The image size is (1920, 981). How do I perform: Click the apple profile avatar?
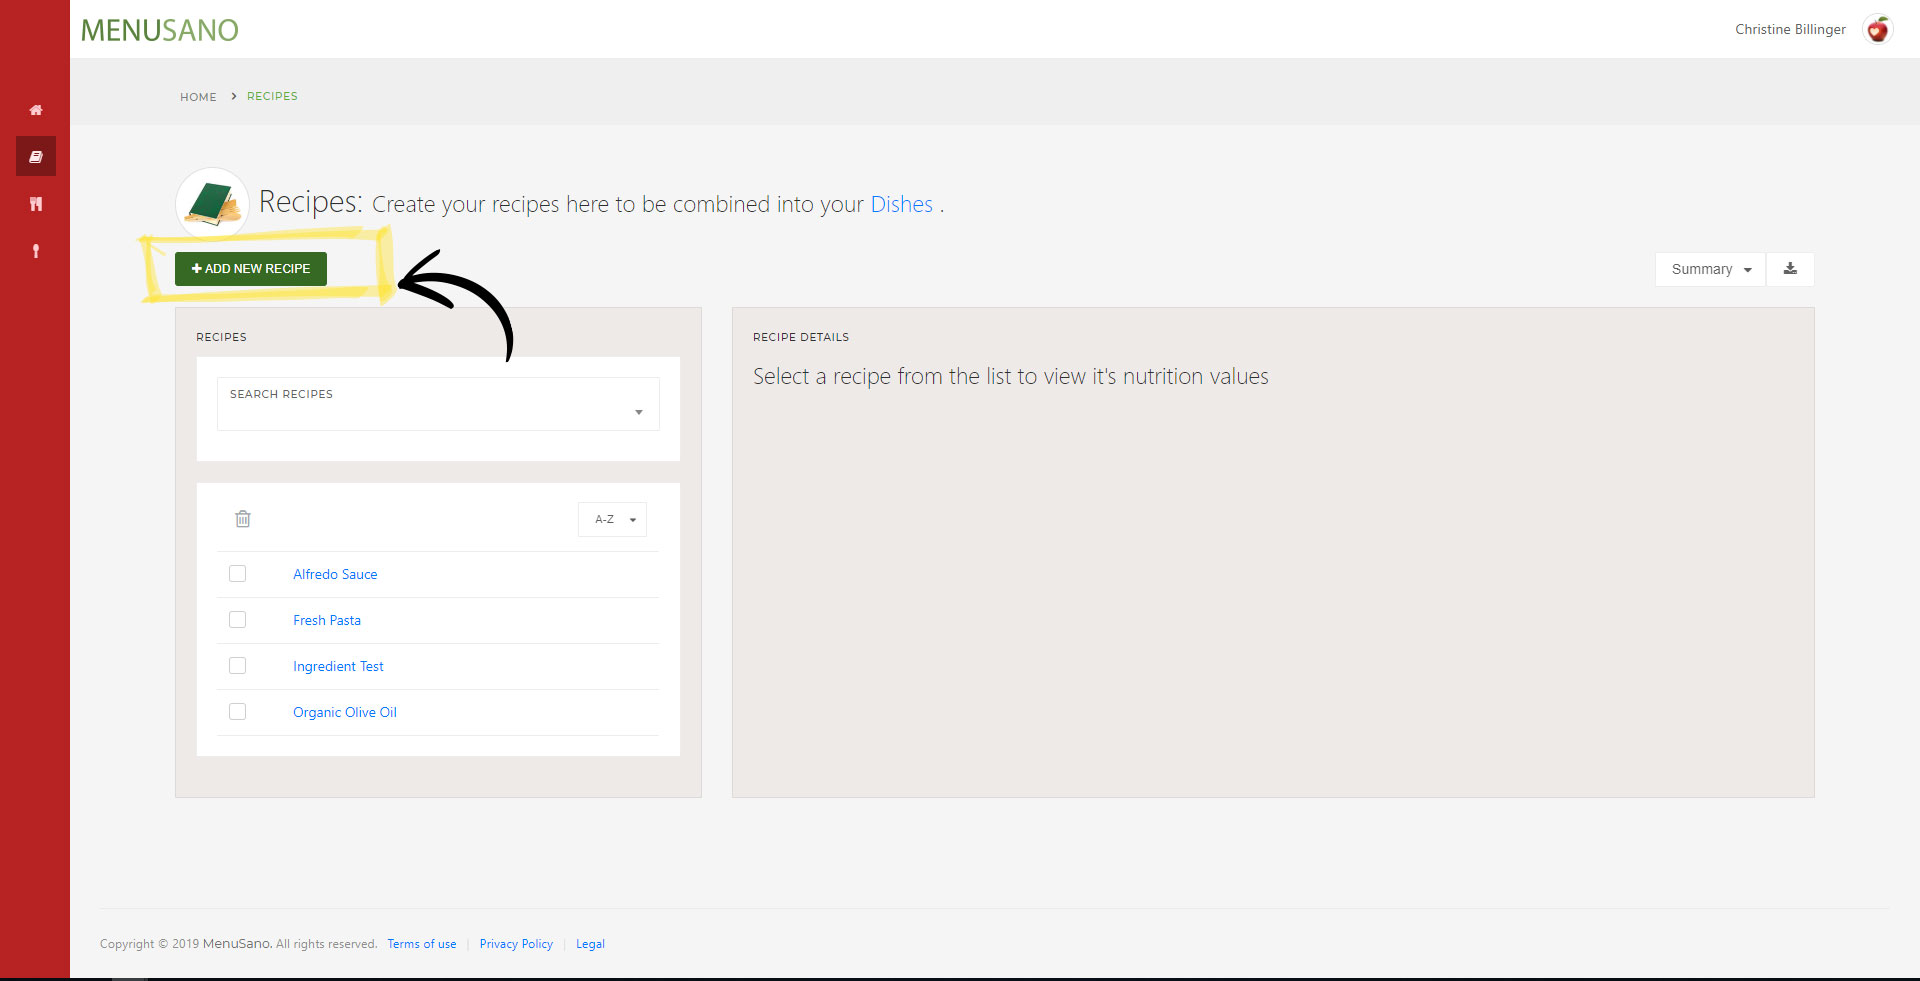[x=1877, y=30]
